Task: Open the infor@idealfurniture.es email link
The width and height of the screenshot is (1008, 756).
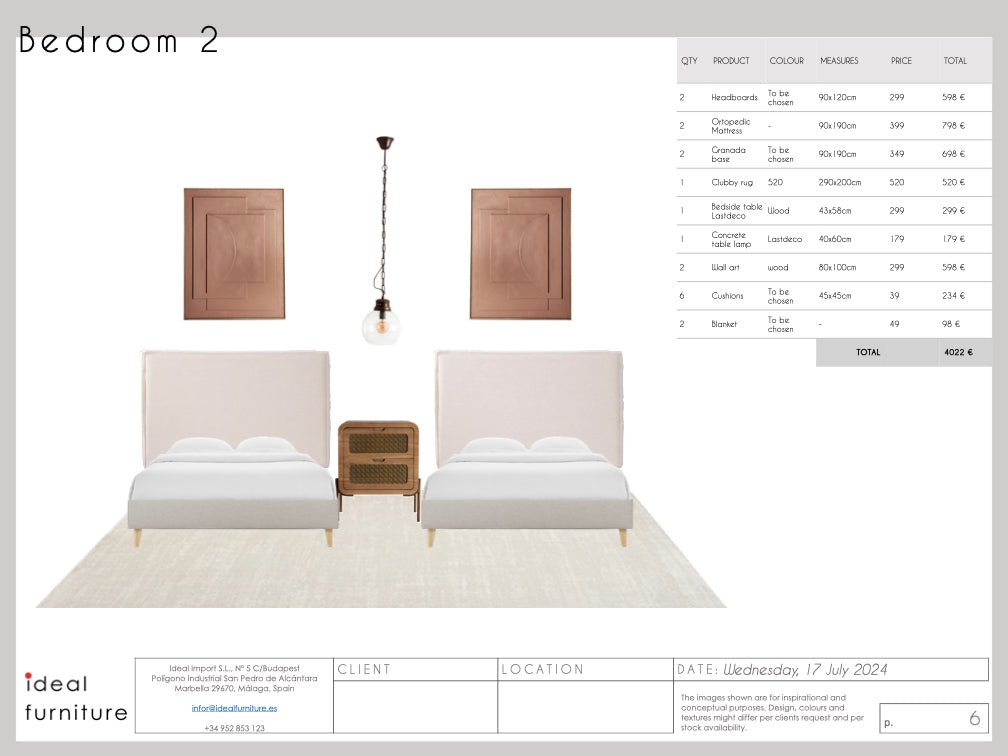Action: 234,708
